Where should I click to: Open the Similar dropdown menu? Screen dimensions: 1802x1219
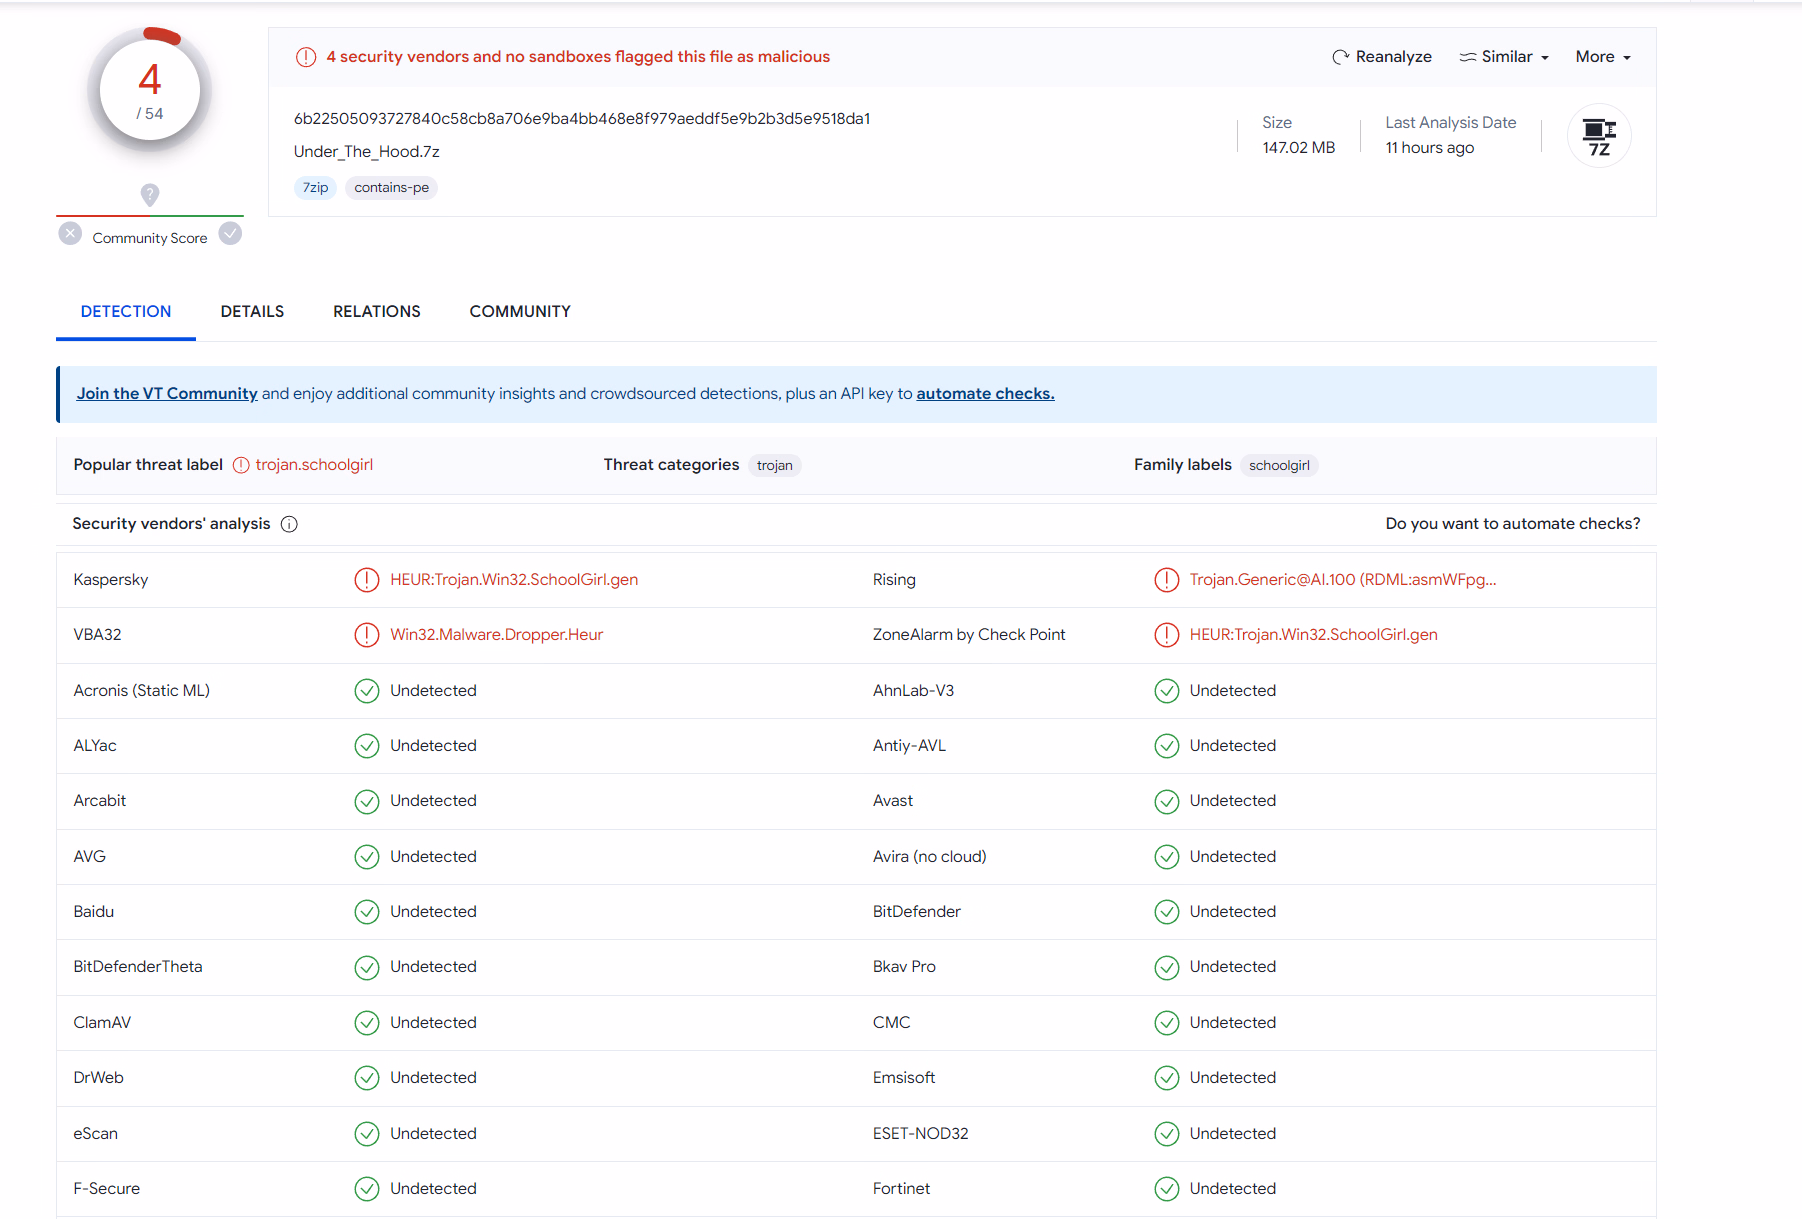pos(1504,57)
